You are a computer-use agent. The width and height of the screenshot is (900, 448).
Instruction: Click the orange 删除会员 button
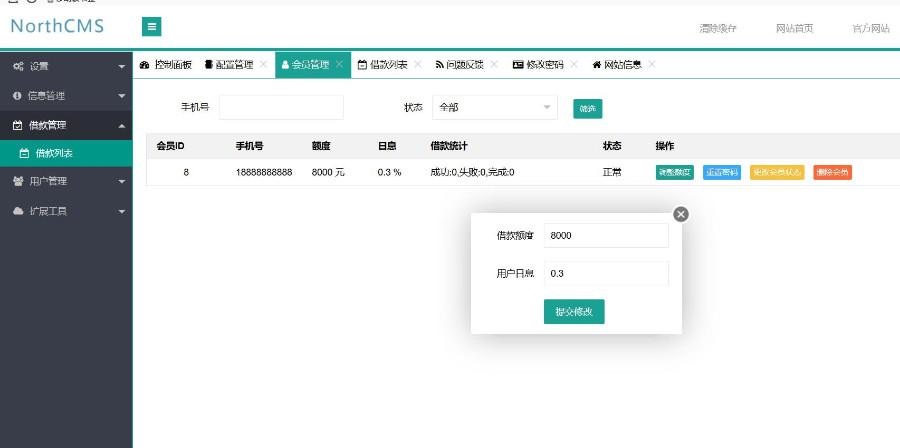point(832,172)
